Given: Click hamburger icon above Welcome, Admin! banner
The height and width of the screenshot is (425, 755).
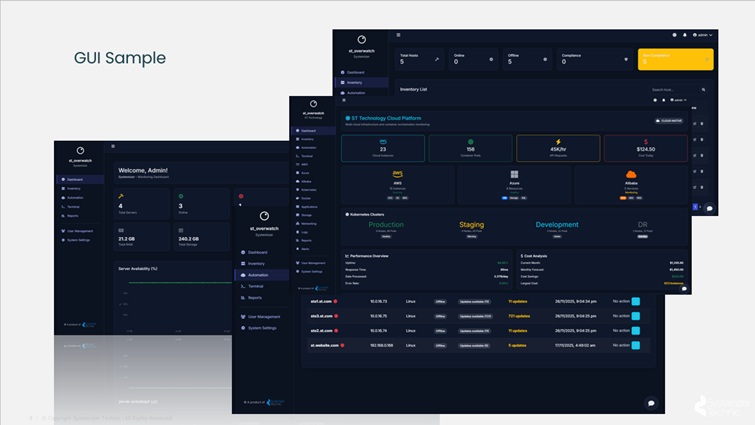Looking at the screenshot, I should [x=113, y=147].
